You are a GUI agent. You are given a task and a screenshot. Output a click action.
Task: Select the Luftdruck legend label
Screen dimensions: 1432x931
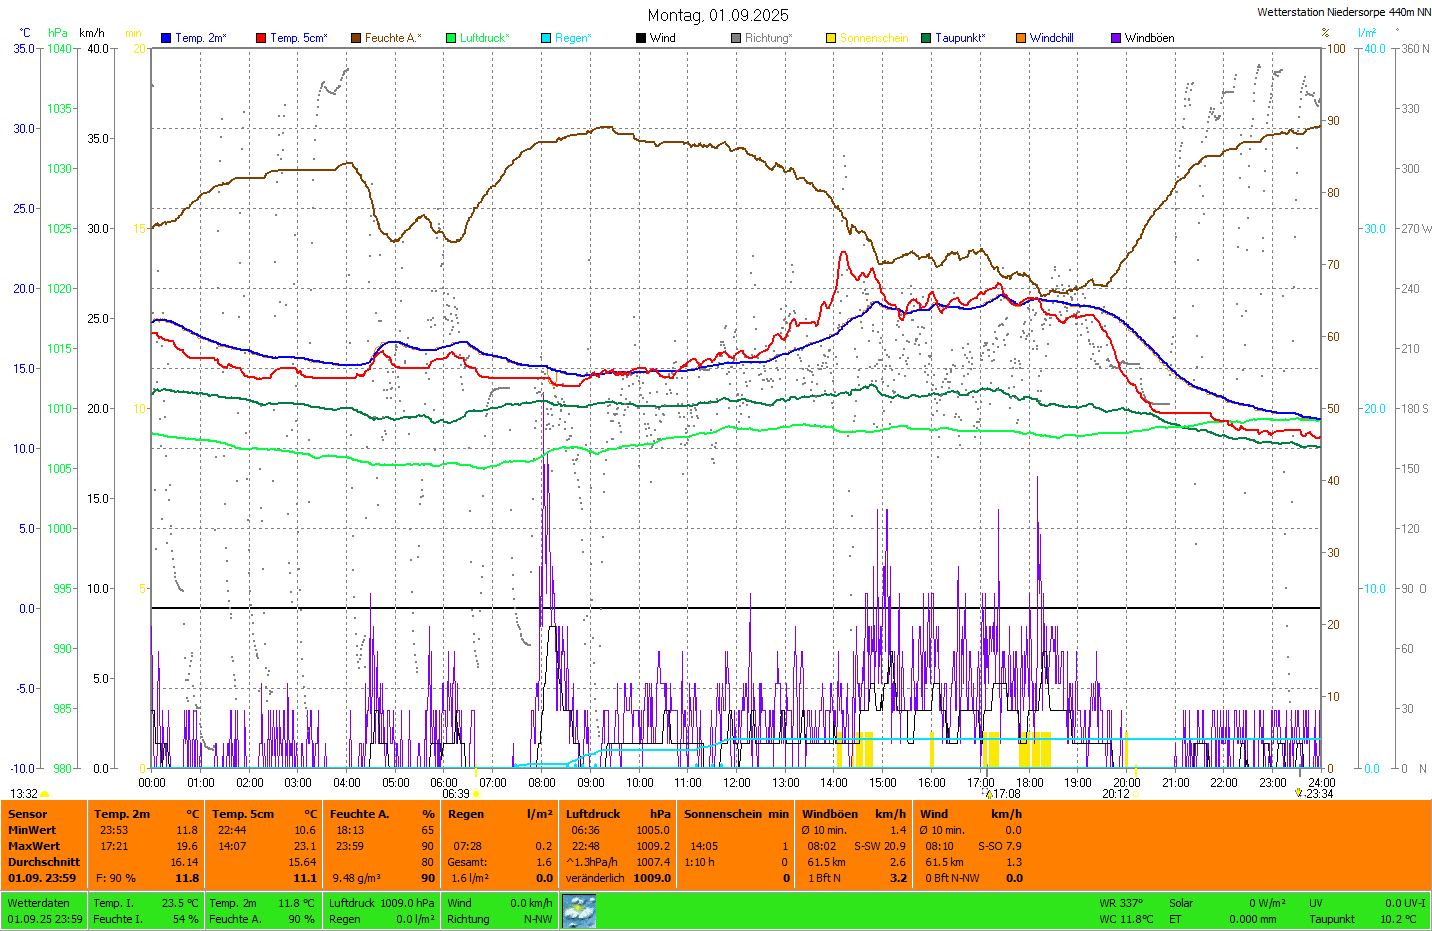484,38
